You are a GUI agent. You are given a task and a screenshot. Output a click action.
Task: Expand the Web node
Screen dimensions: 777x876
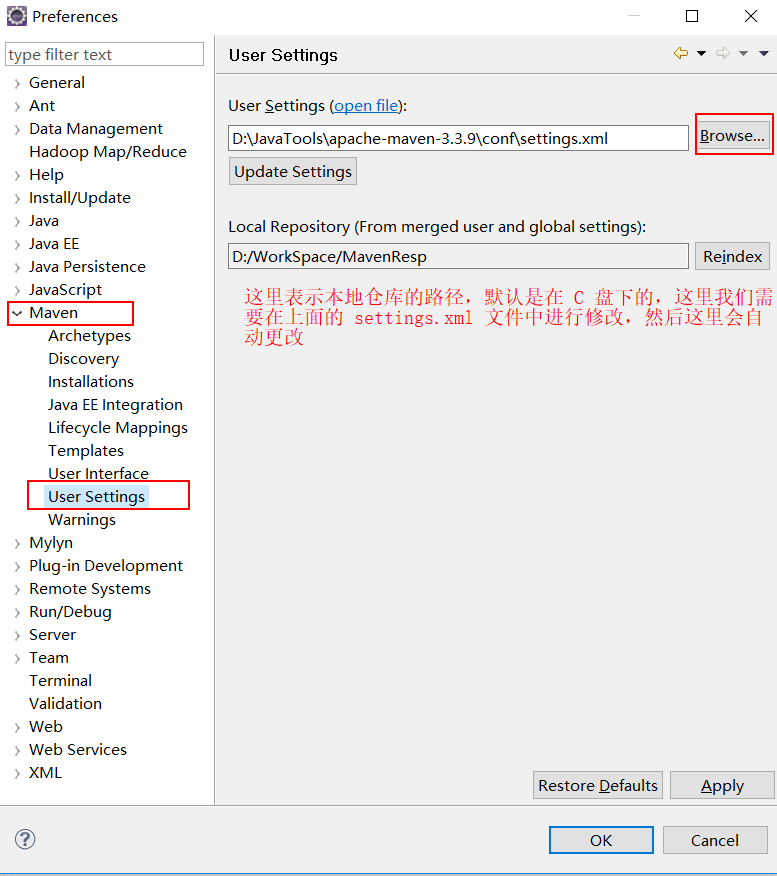point(17,727)
